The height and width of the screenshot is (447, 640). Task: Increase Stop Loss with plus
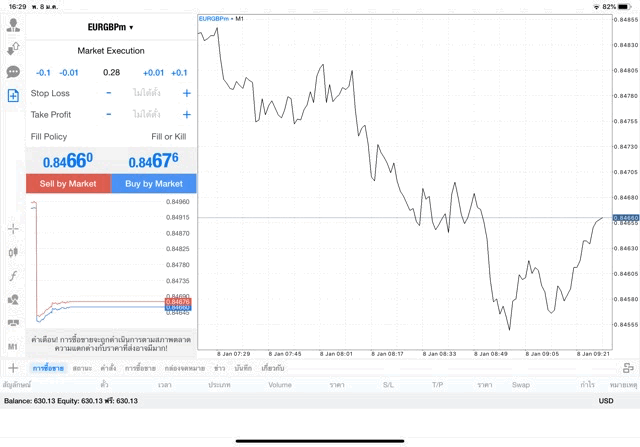186,93
